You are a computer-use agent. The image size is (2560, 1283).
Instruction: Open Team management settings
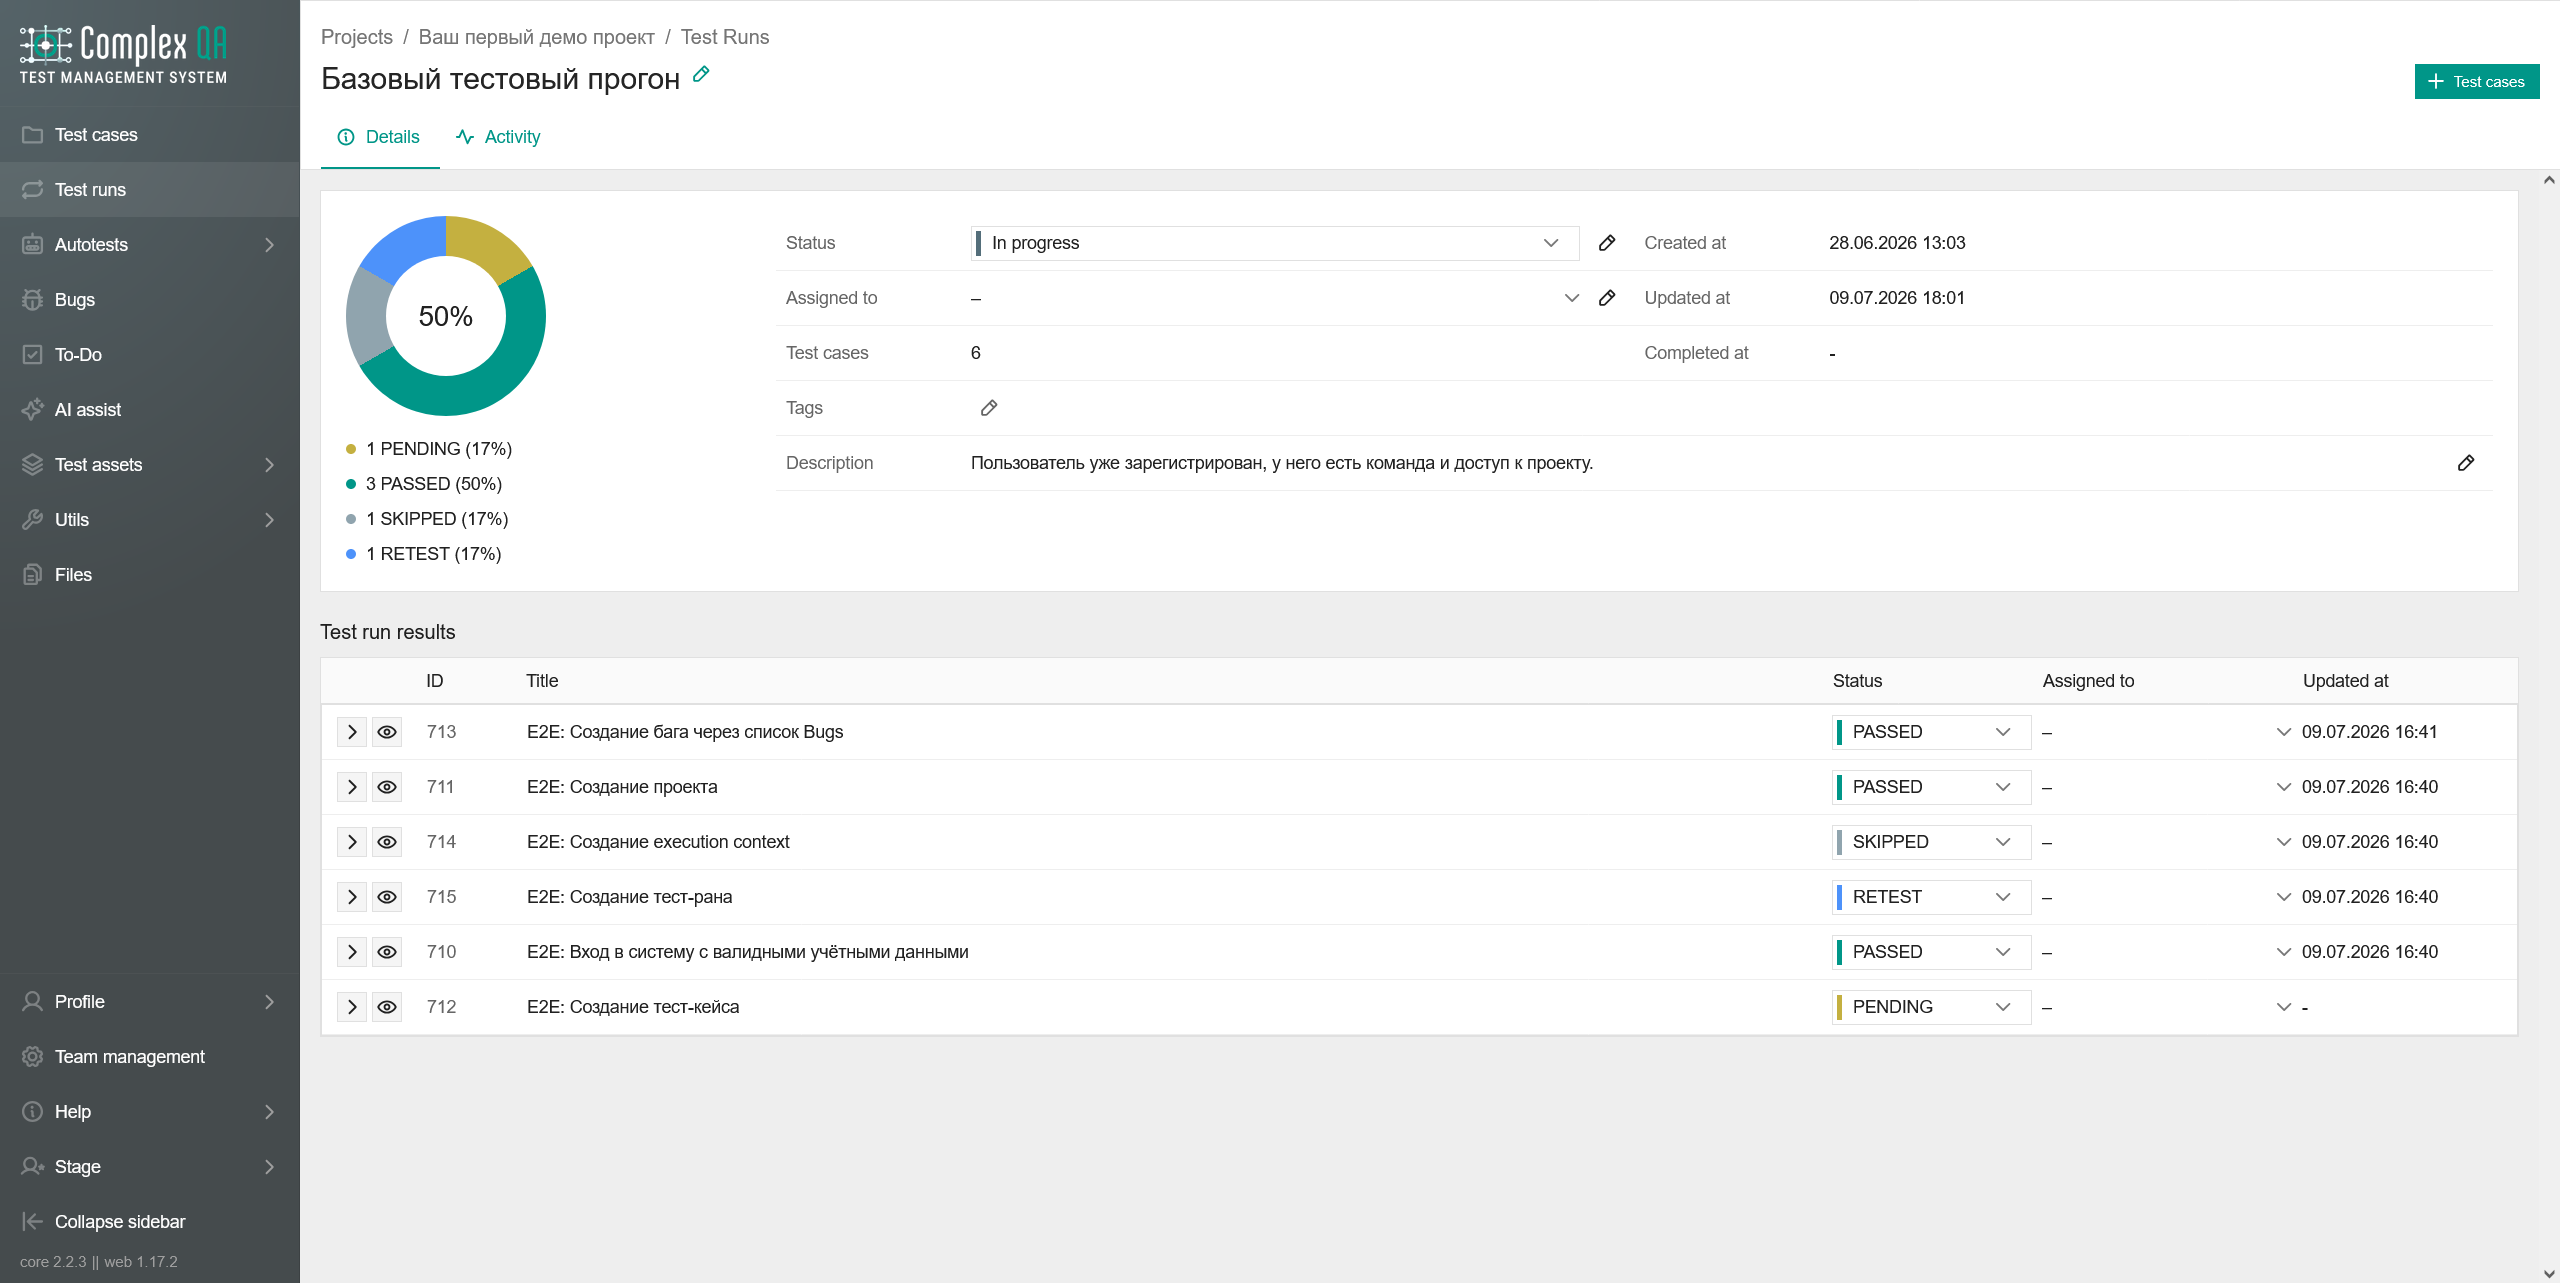pos(150,1057)
